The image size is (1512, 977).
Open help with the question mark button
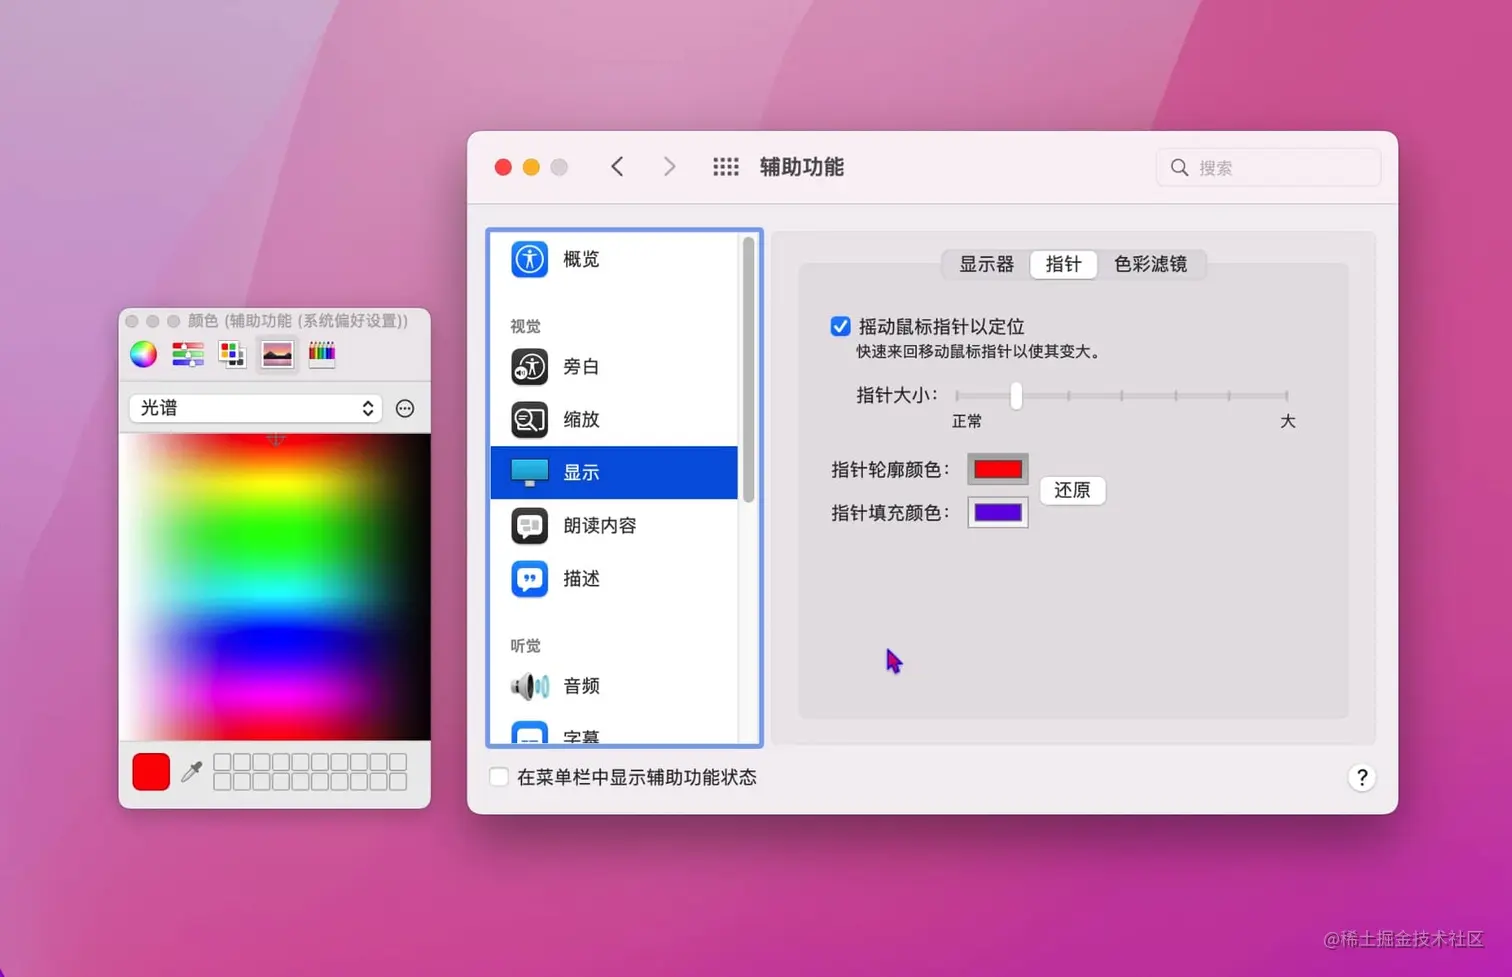pos(1362,777)
